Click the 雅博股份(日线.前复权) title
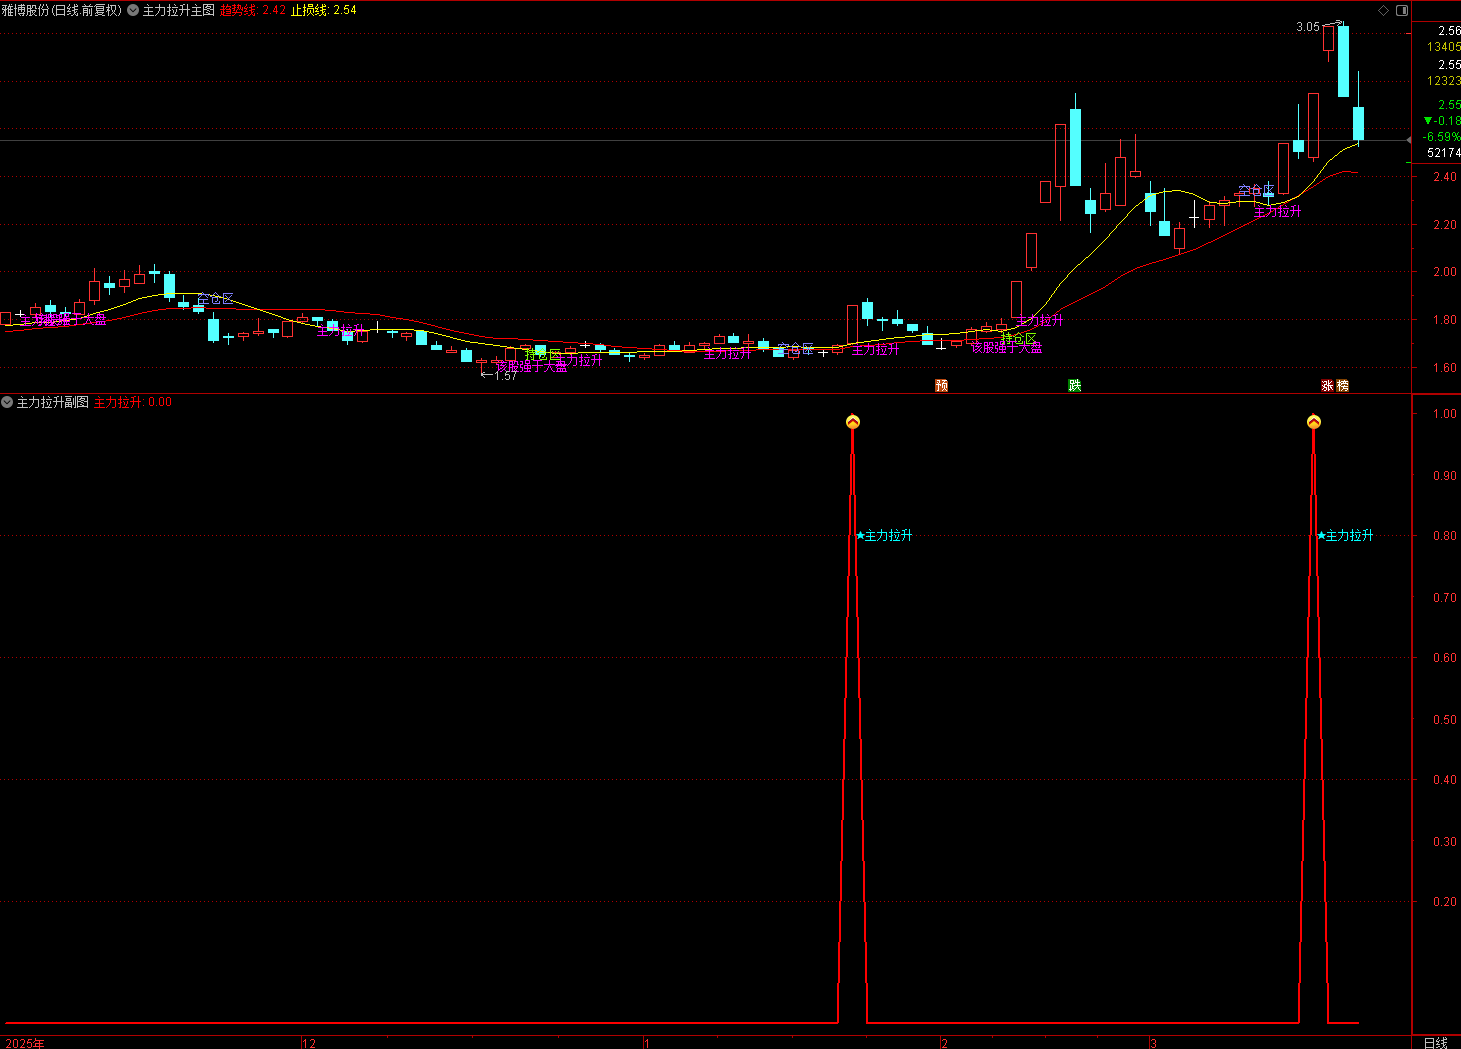Screen dimensions: 1461x1049 61,10
